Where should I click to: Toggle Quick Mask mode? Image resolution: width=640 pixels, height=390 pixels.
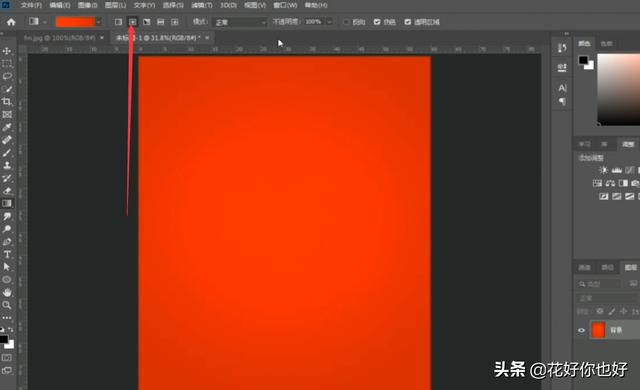click(x=7, y=358)
